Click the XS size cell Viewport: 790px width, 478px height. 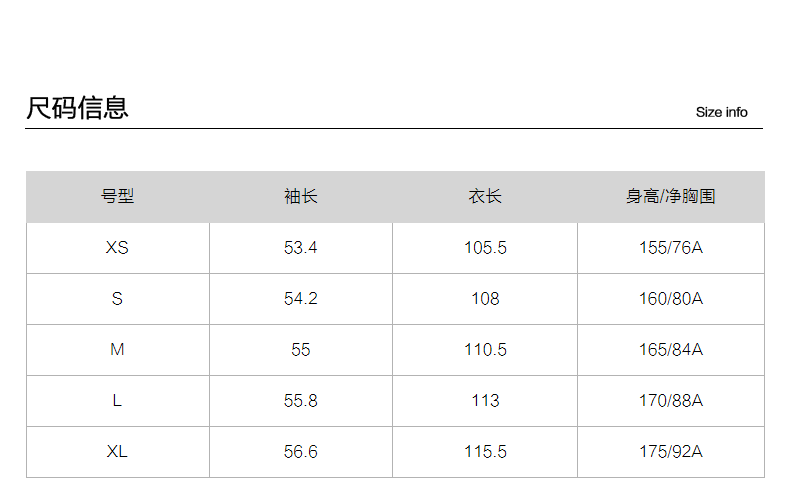(117, 247)
